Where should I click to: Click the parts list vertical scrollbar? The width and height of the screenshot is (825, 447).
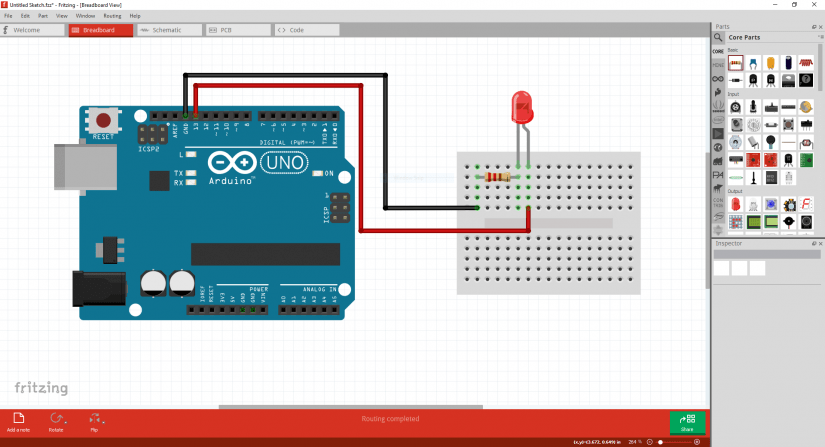click(x=821, y=68)
